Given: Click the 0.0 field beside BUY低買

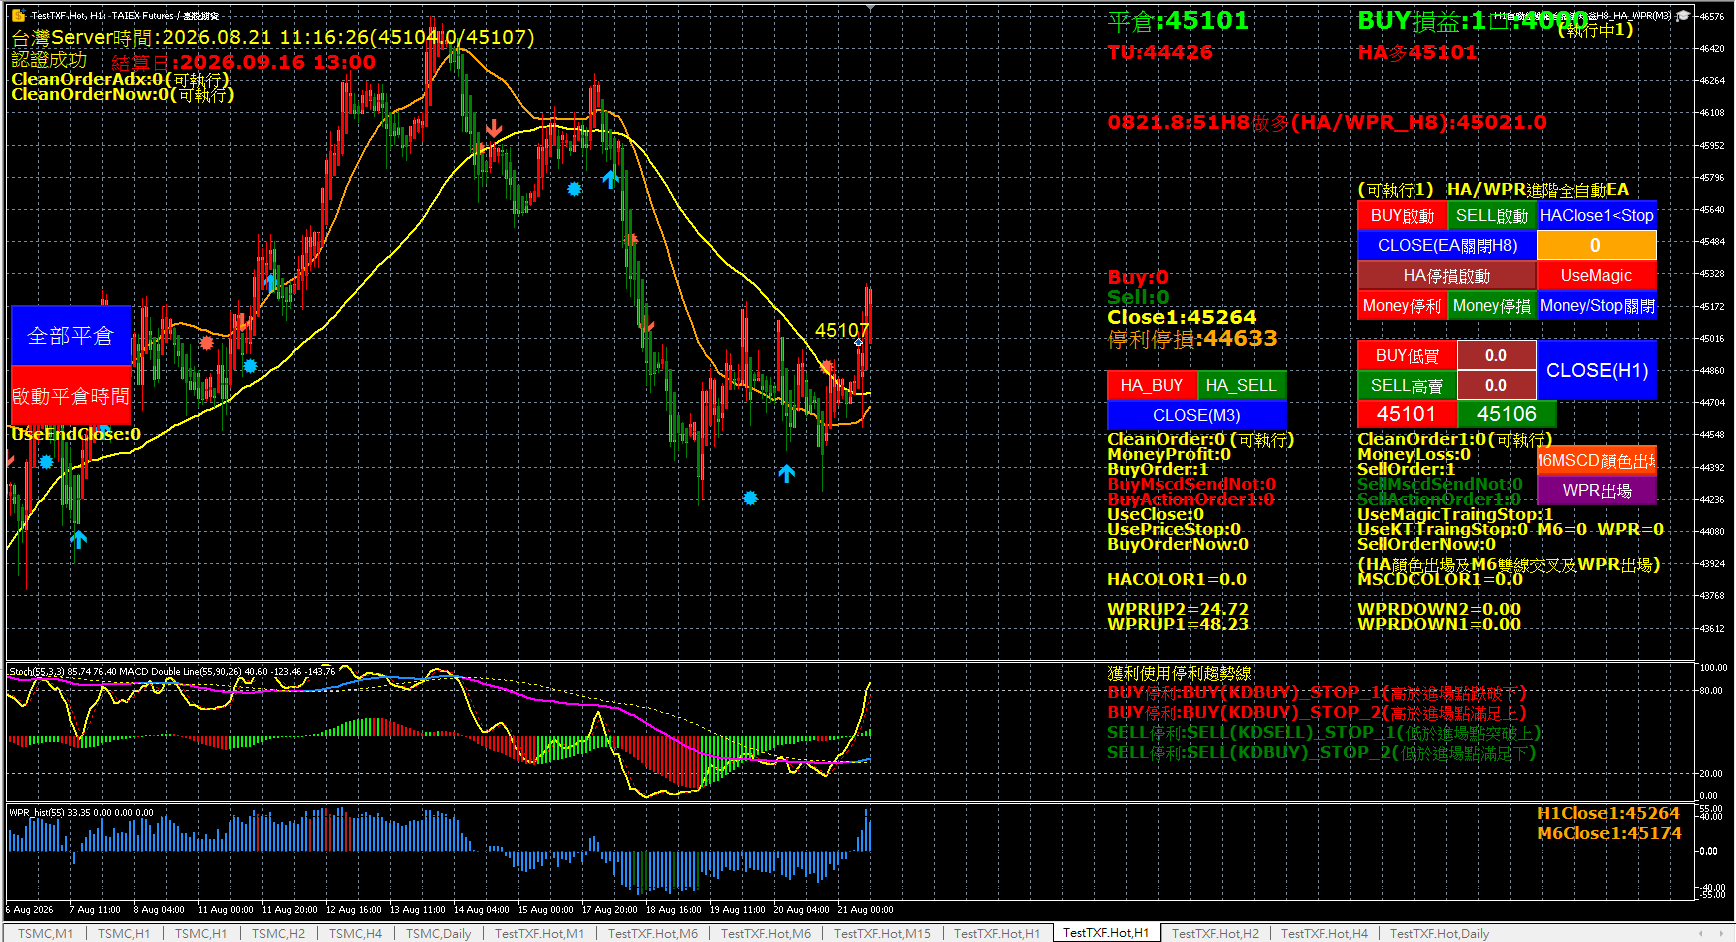Looking at the screenshot, I should (1497, 355).
